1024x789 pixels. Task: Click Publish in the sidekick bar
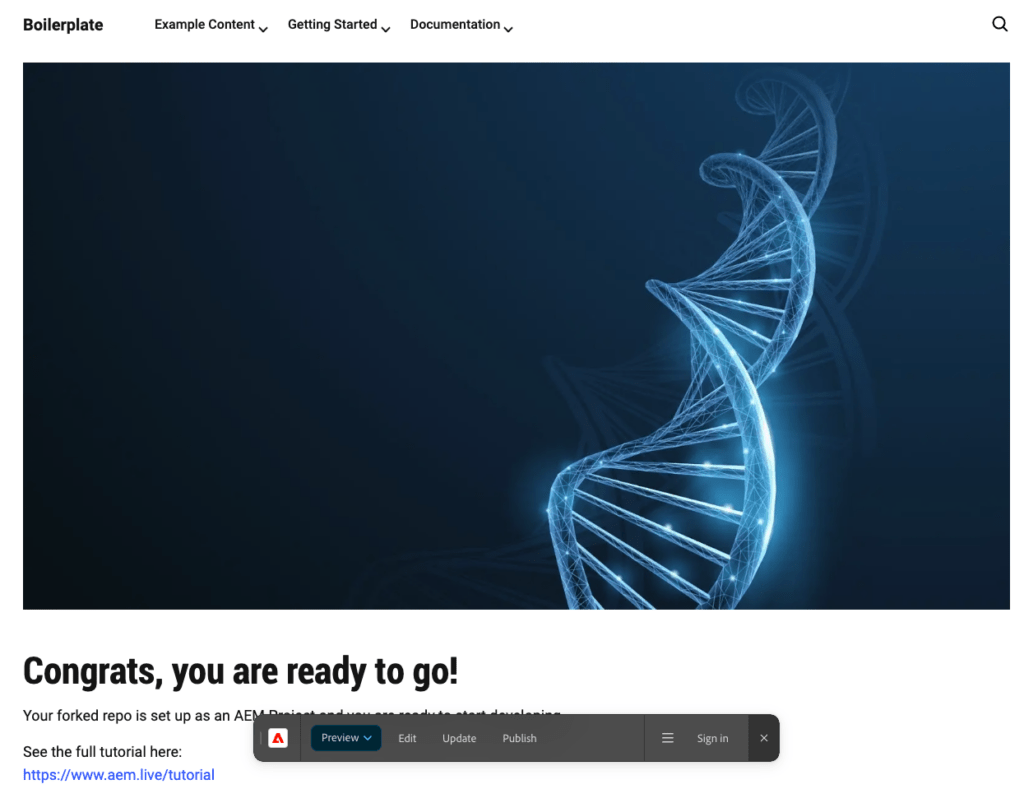click(519, 738)
